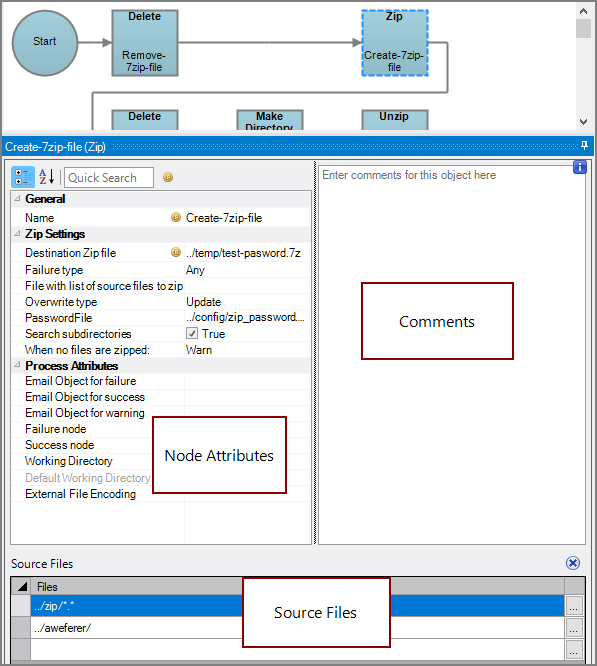
Task: Select the row header of ../zip/*.* row
Action: pyautogui.click(x=20, y=606)
